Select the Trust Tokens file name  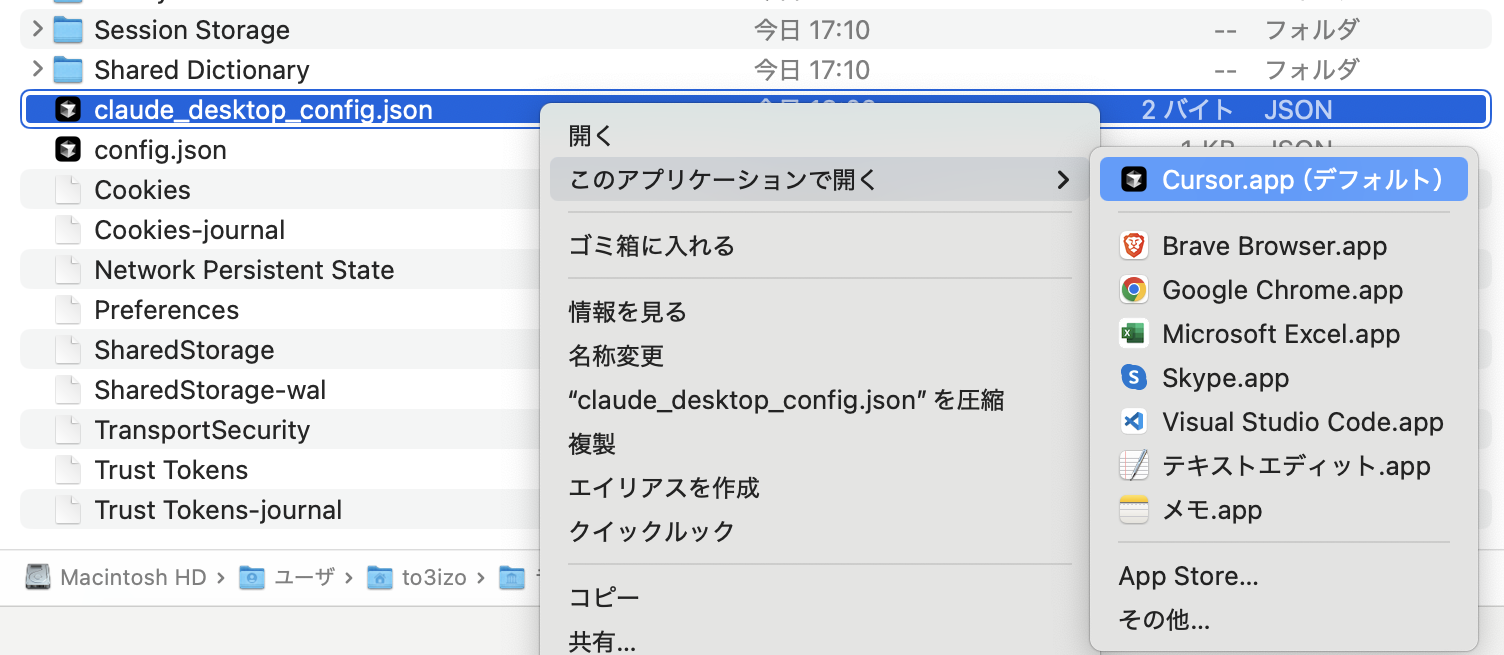pos(171,470)
